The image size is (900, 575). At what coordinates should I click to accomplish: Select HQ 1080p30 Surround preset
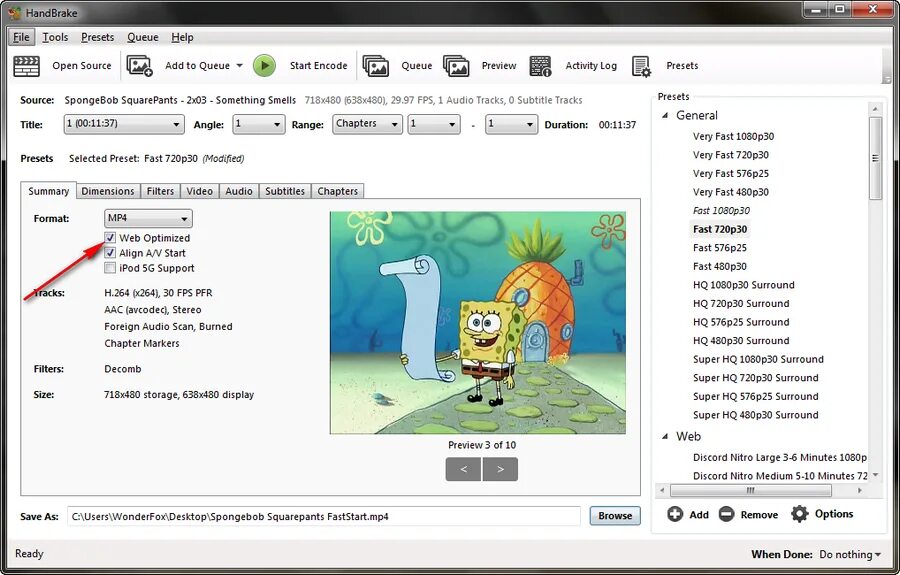tap(743, 285)
